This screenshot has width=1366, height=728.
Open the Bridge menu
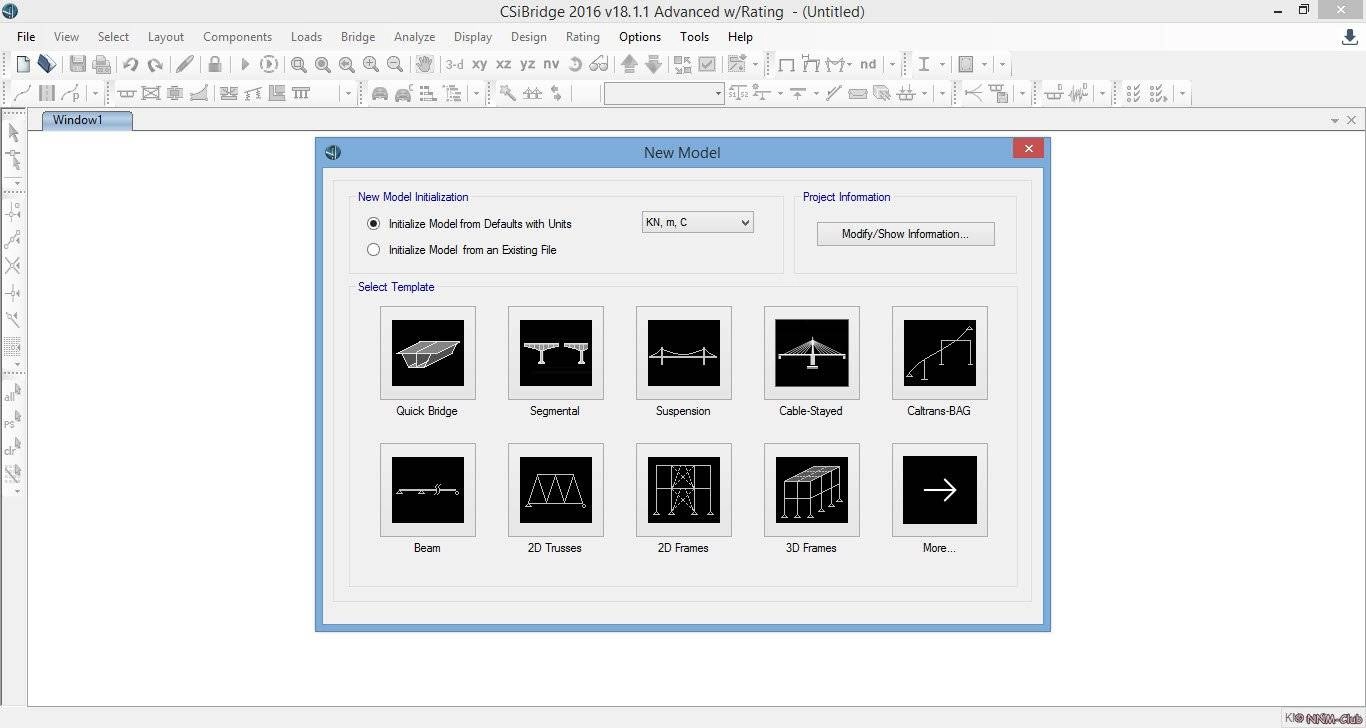358,37
